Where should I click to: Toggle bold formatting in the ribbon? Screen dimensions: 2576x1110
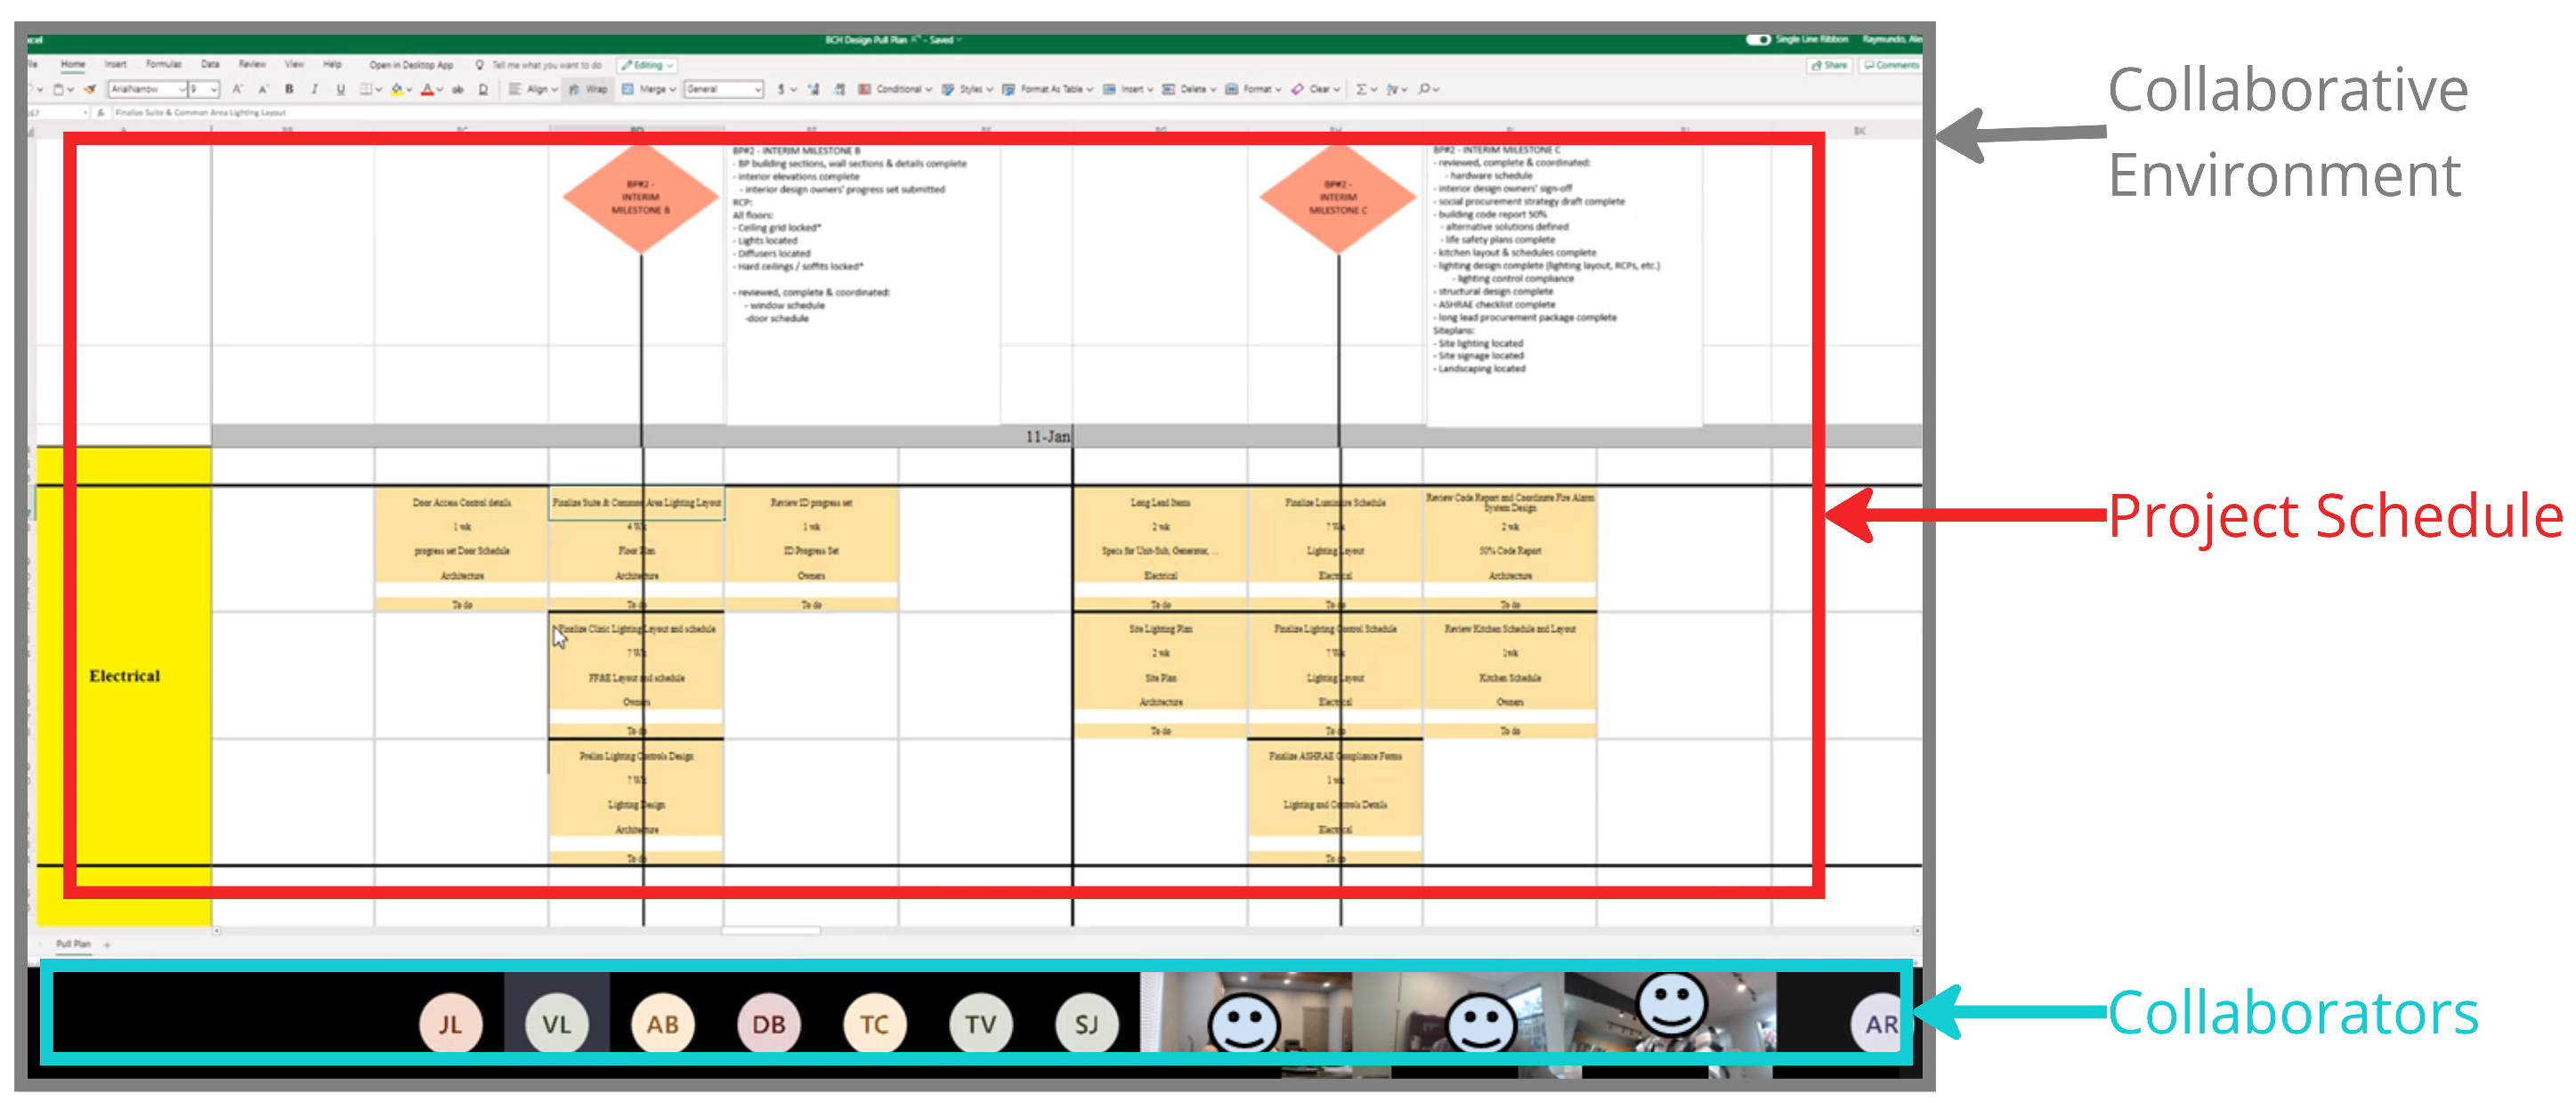pos(289,89)
